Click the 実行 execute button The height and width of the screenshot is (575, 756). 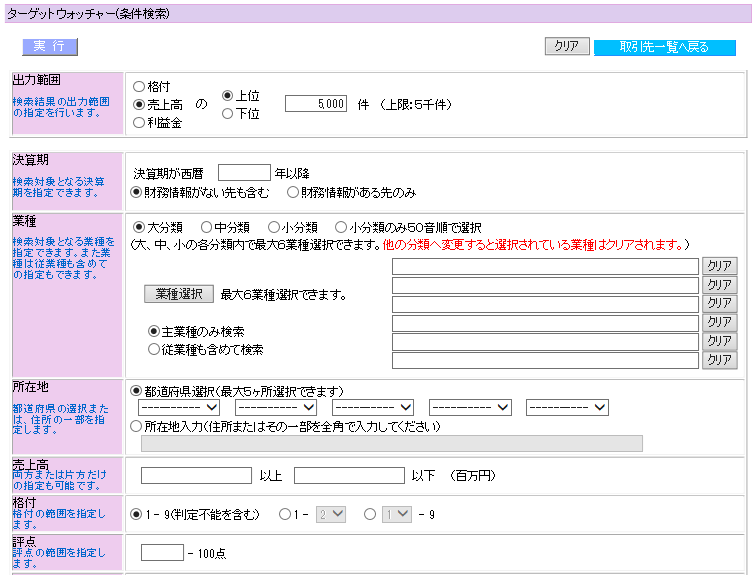pos(50,47)
